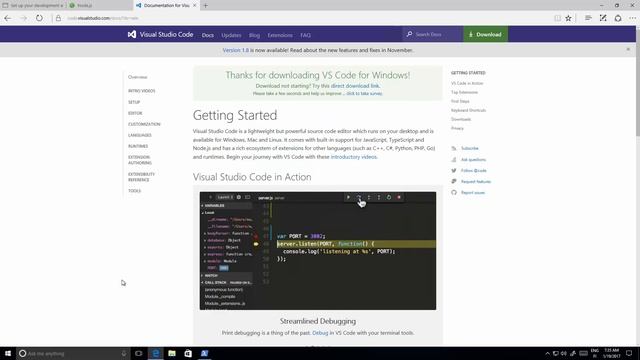The image size is (640, 360).
Task: Open the Docs navigation item
Action: 208,35
